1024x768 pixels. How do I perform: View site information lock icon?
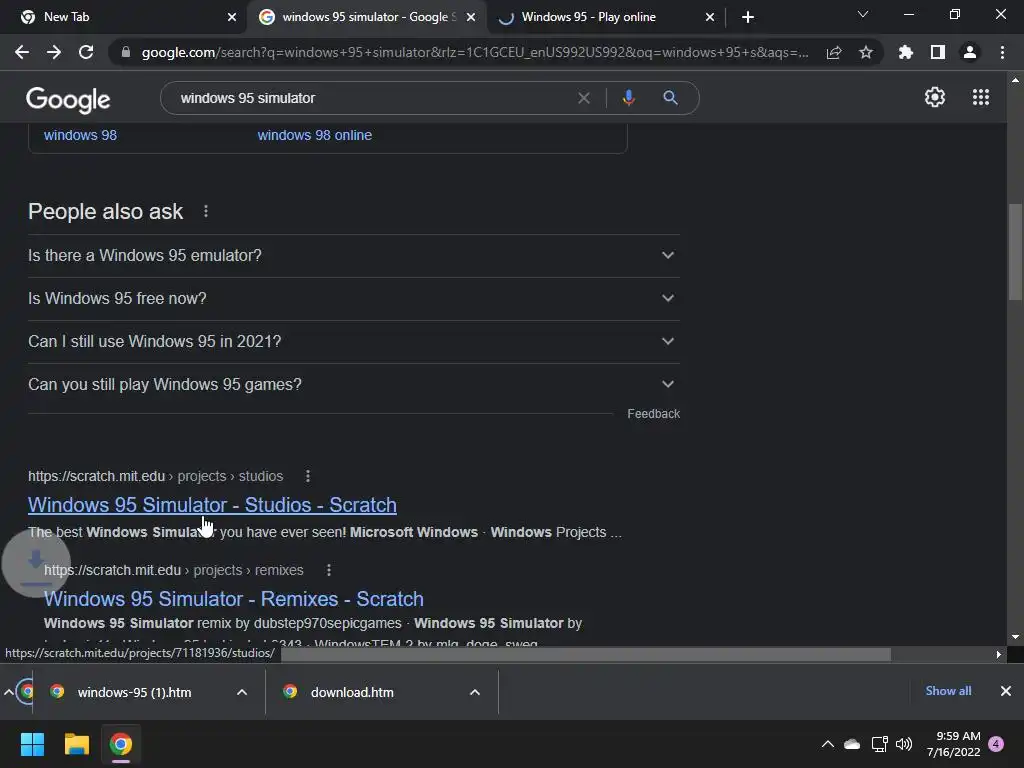[x=126, y=52]
